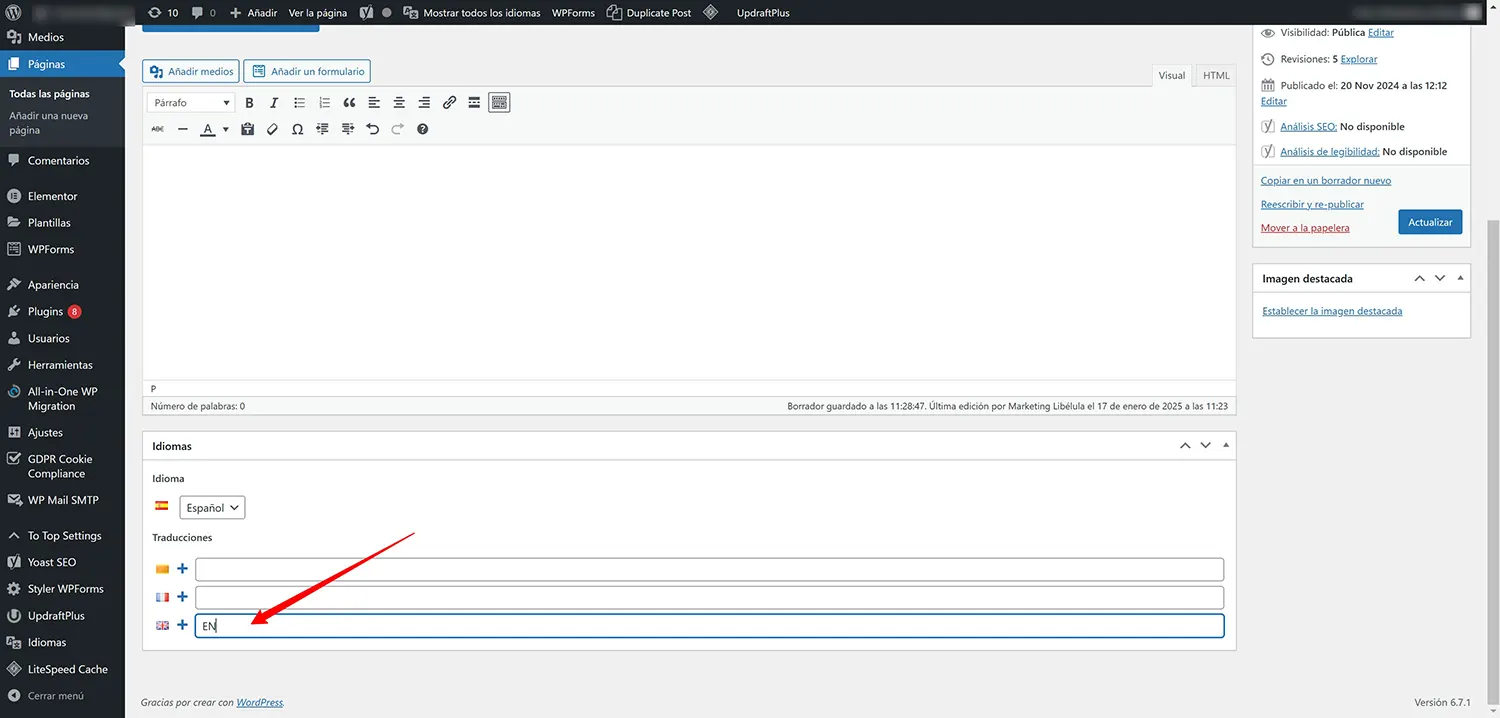The height and width of the screenshot is (718, 1500).
Task: Click the undo arrow in editor toolbar
Action: (373, 129)
